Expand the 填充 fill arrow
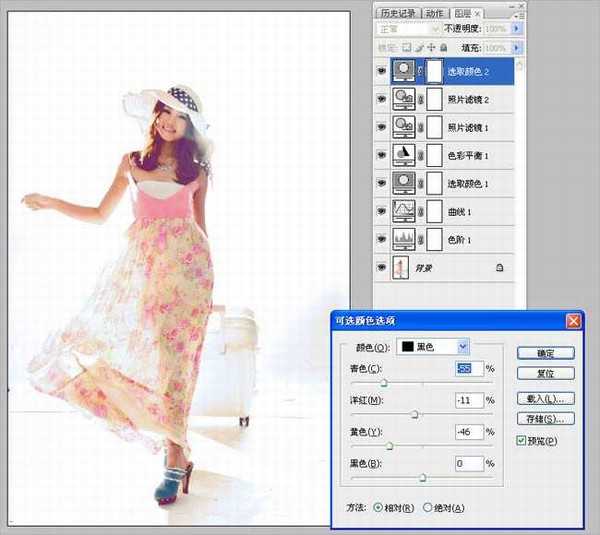Viewport: 600px width, 535px height. [x=516, y=47]
